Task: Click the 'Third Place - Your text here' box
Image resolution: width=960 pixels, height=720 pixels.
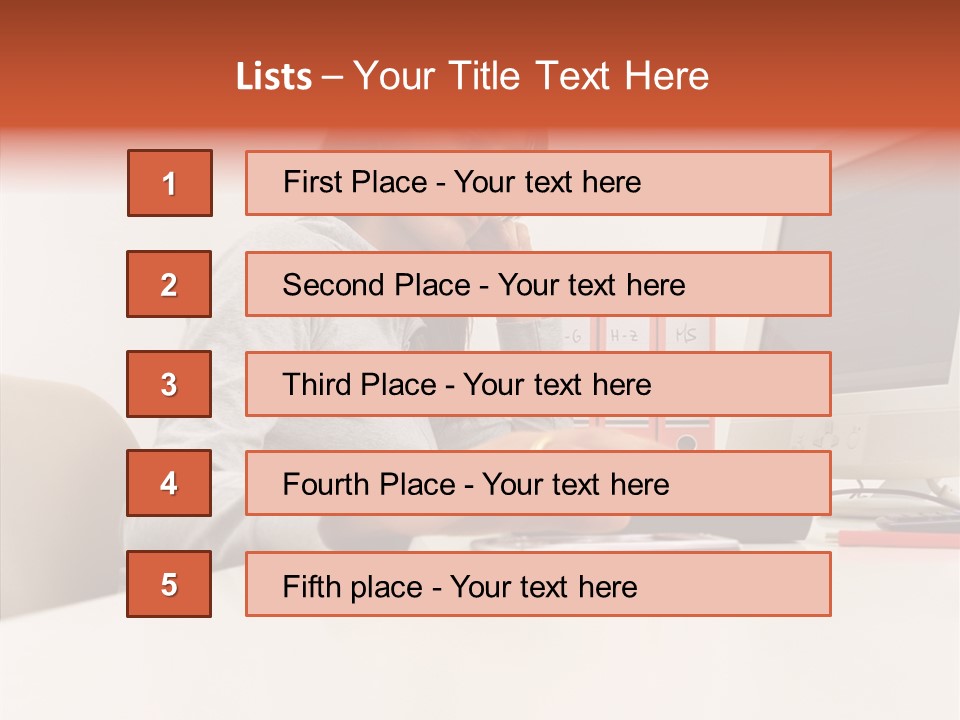Action: (x=538, y=384)
